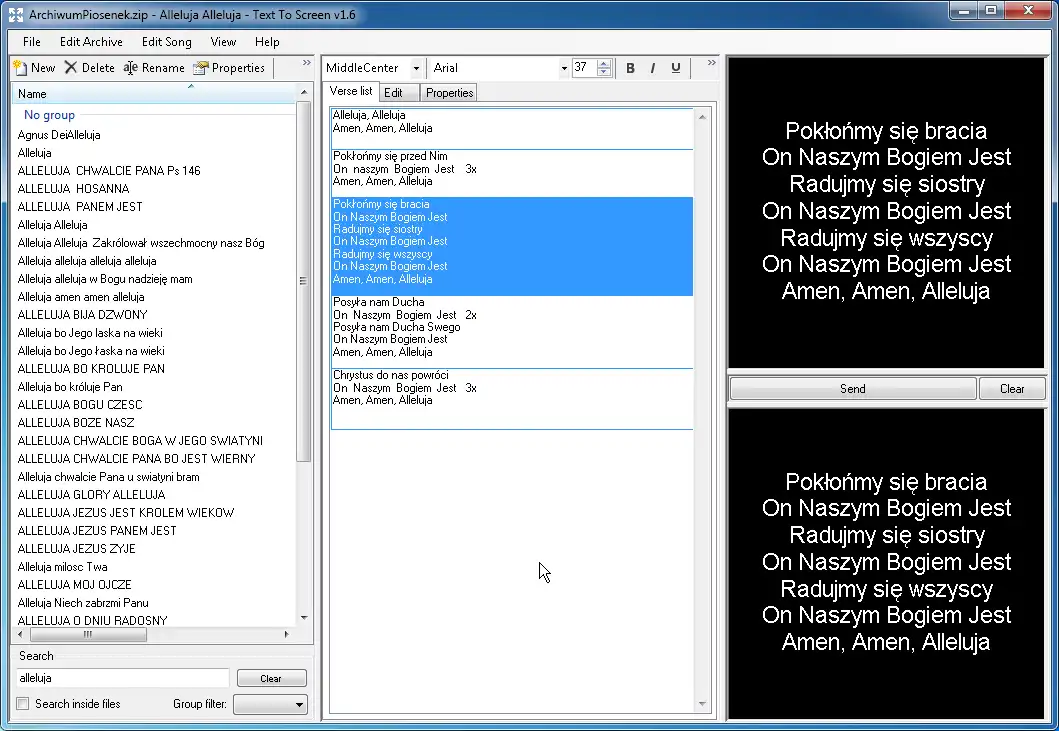Select the verse Posyła nam Ducha

tap(512, 332)
